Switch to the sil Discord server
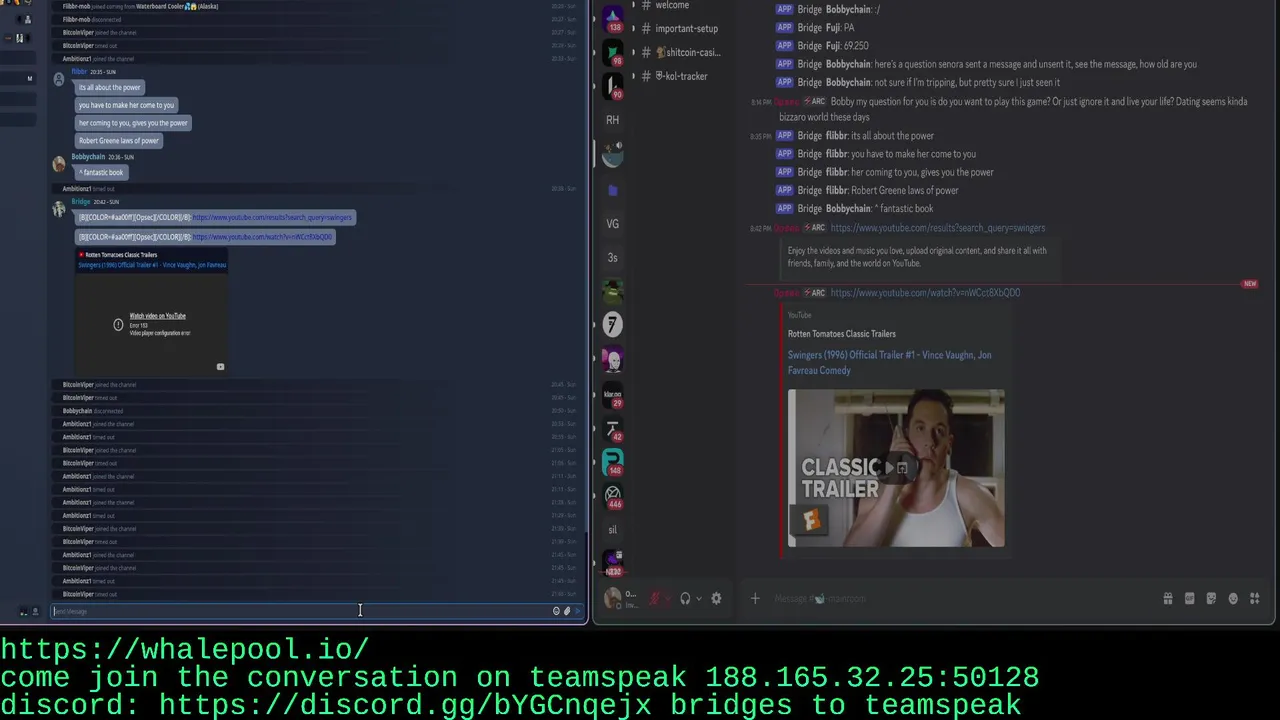Image resolution: width=1280 pixels, height=720 pixels. pos(613,530)
